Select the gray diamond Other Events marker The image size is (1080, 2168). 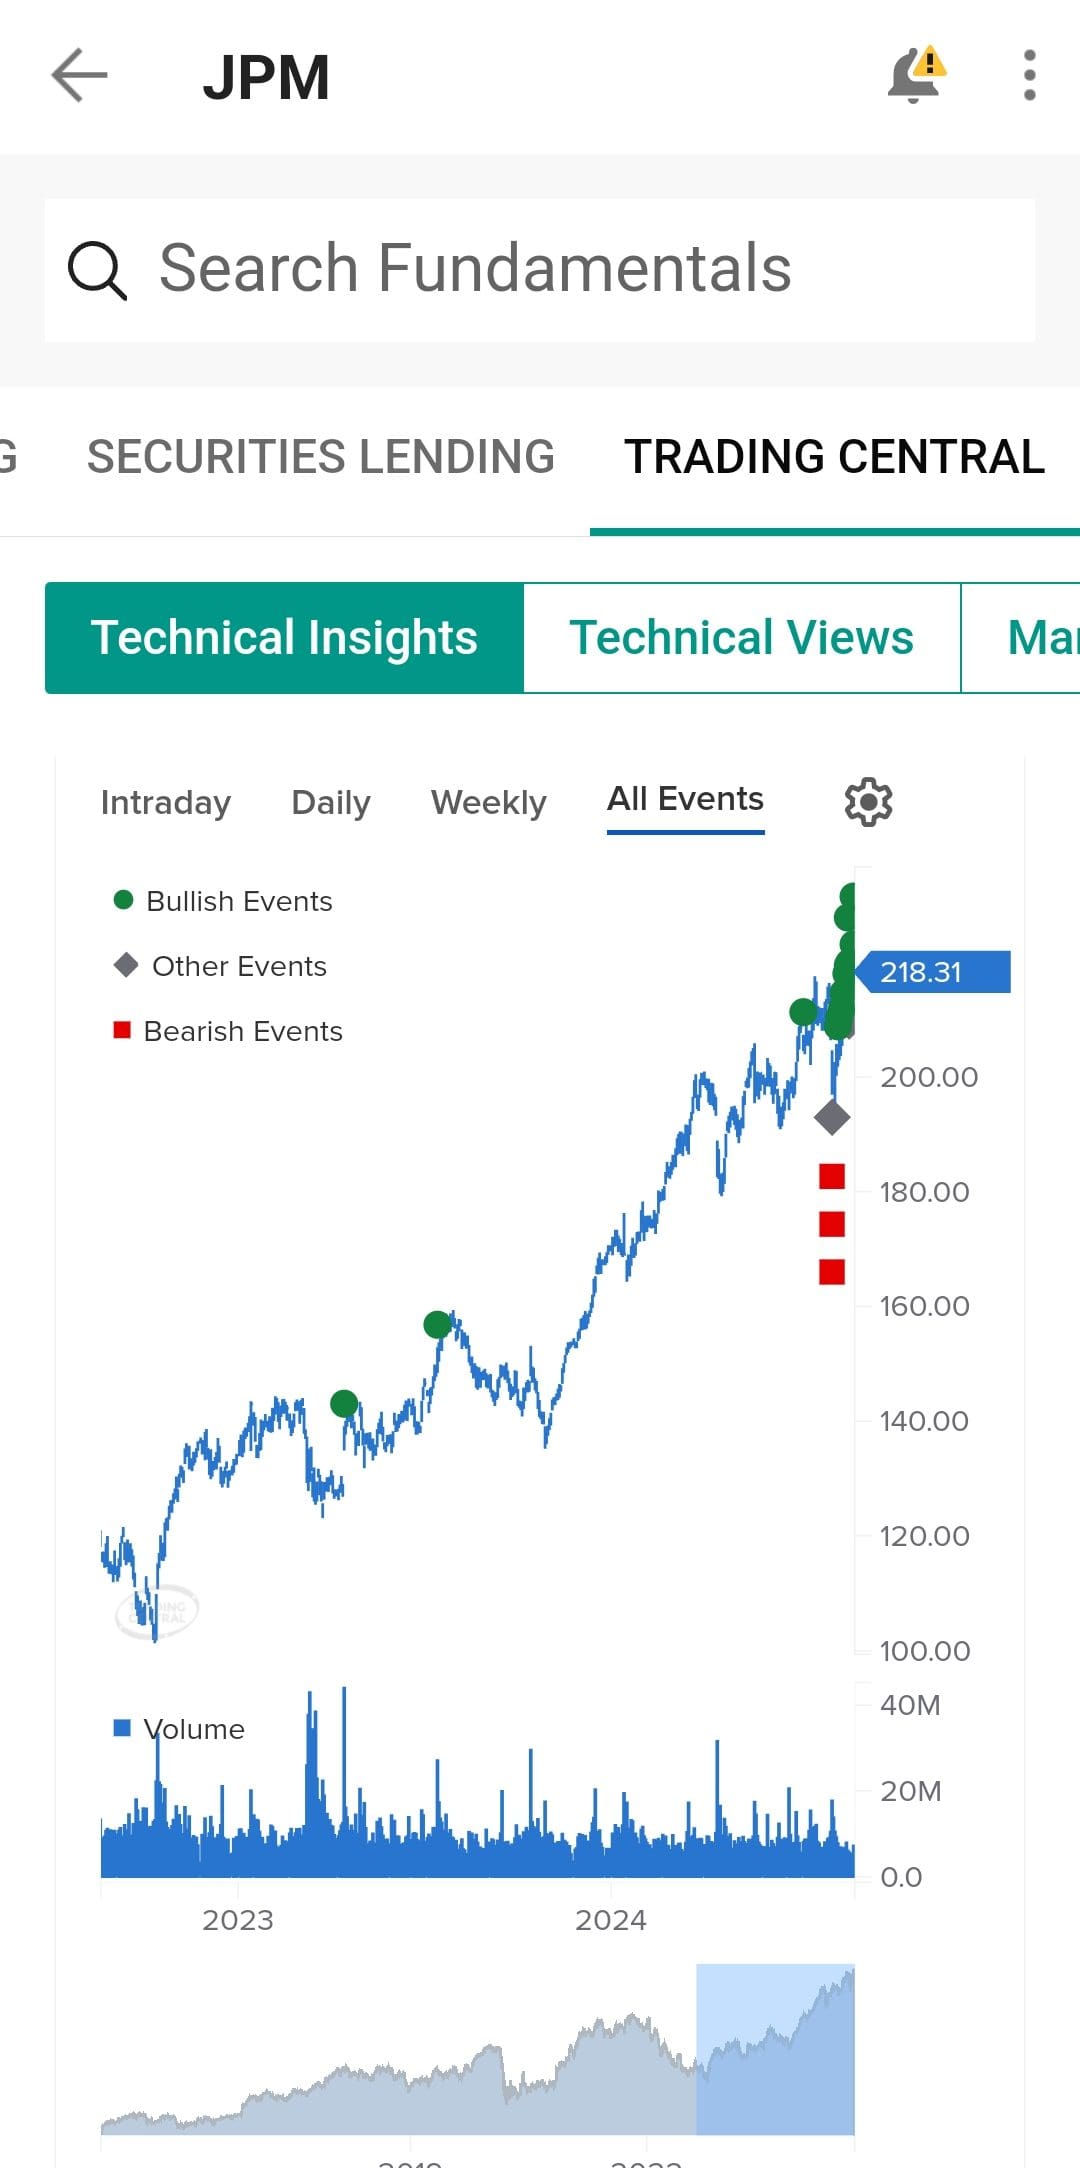[x=833, y=1118]
